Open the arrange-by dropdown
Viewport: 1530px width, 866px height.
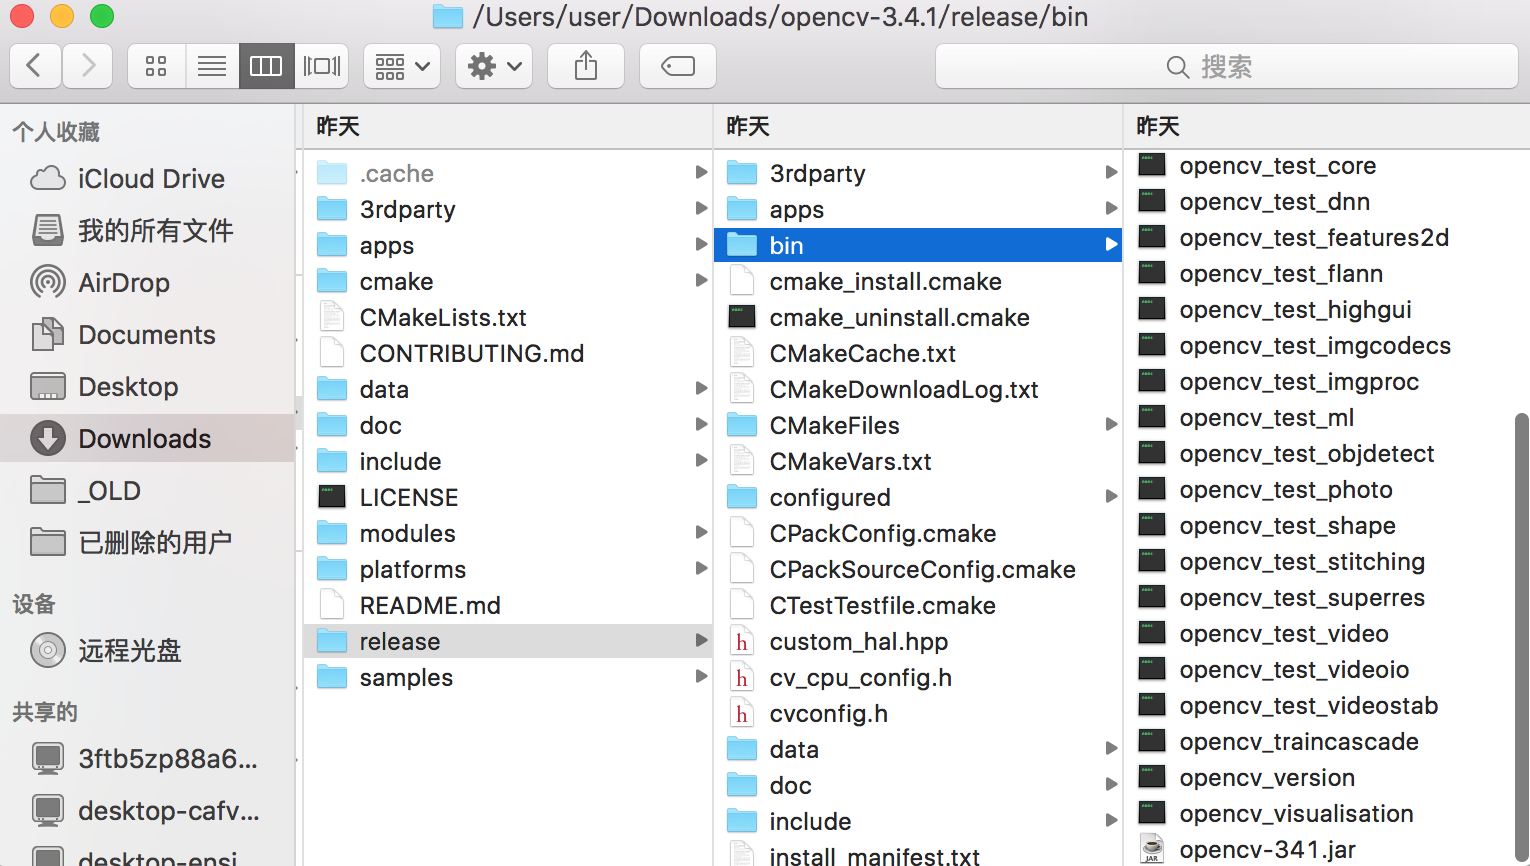[401, 66]
